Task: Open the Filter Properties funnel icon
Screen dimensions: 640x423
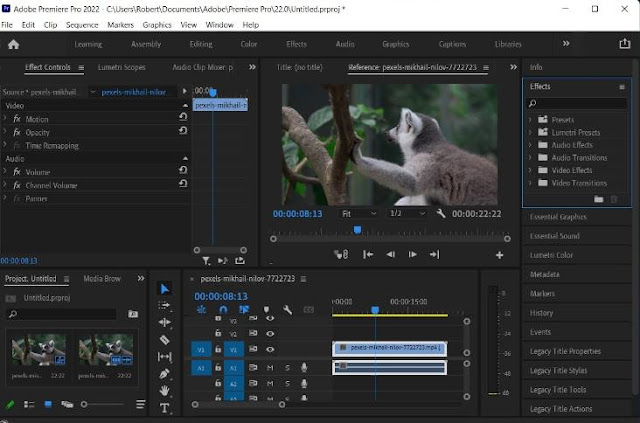Action: tap(207, 261)
